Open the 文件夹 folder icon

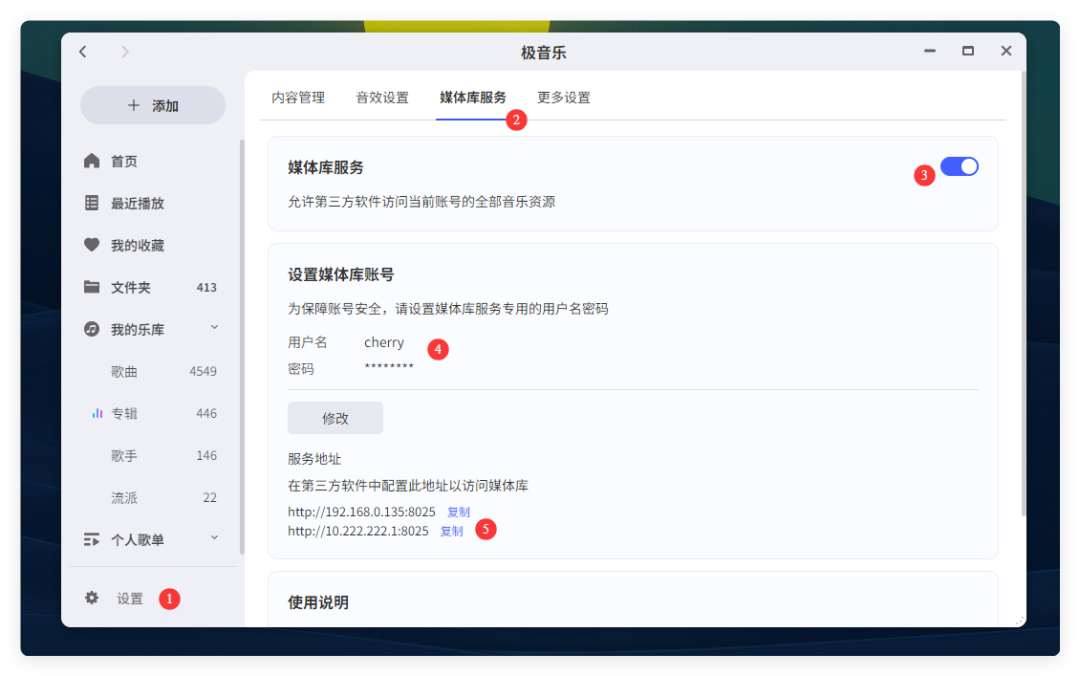pyautogui.click(x=92, y=287)
